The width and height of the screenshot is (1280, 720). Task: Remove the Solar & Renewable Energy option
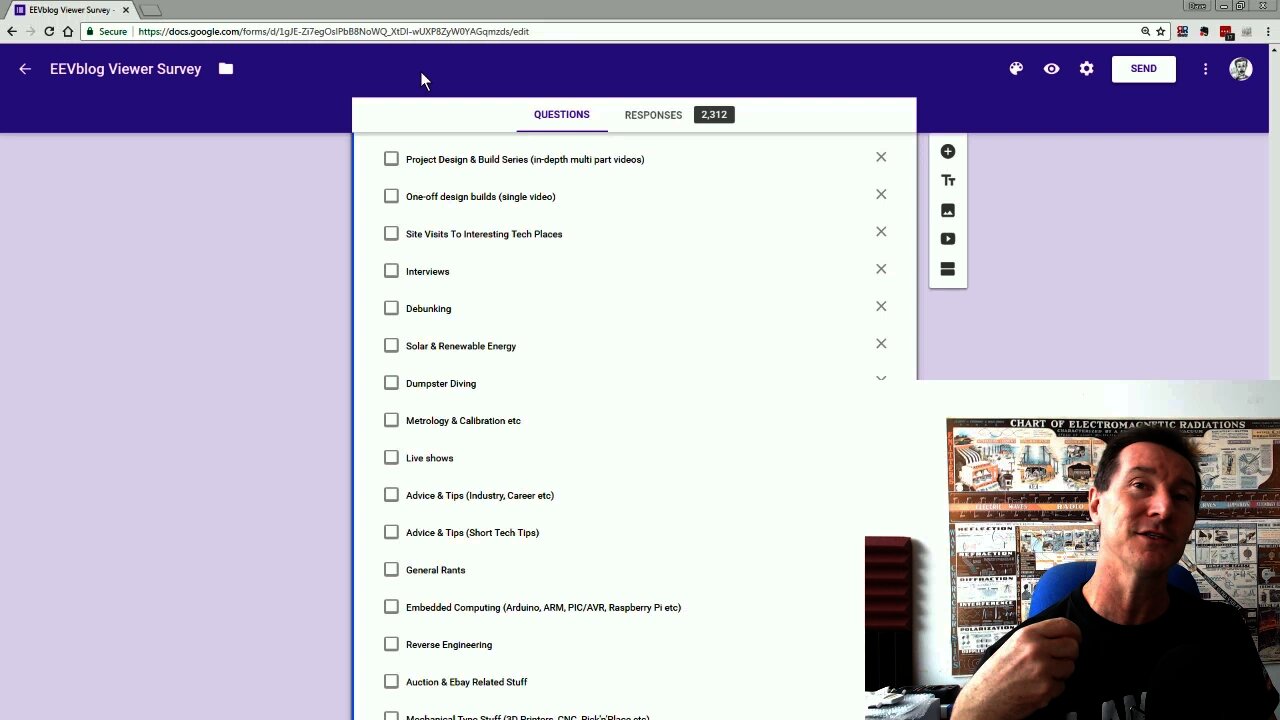pos(881,344)
